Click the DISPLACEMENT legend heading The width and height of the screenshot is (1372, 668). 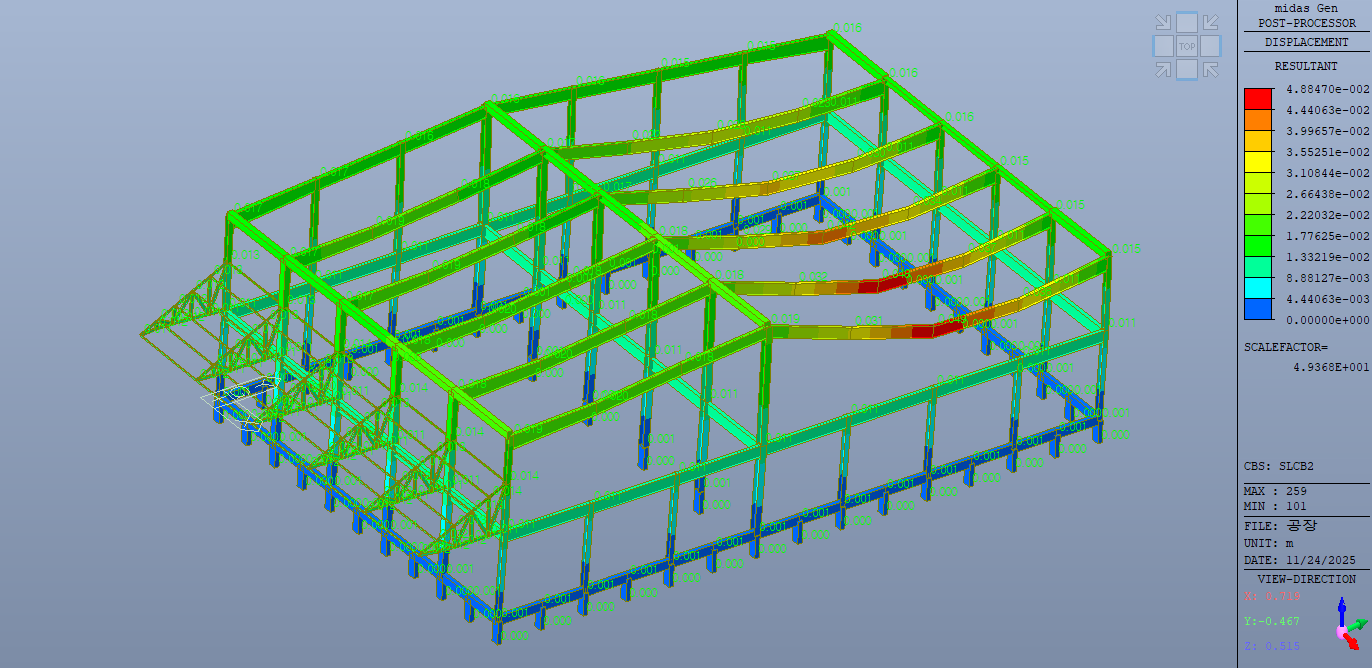click(x=1306, y=43)
